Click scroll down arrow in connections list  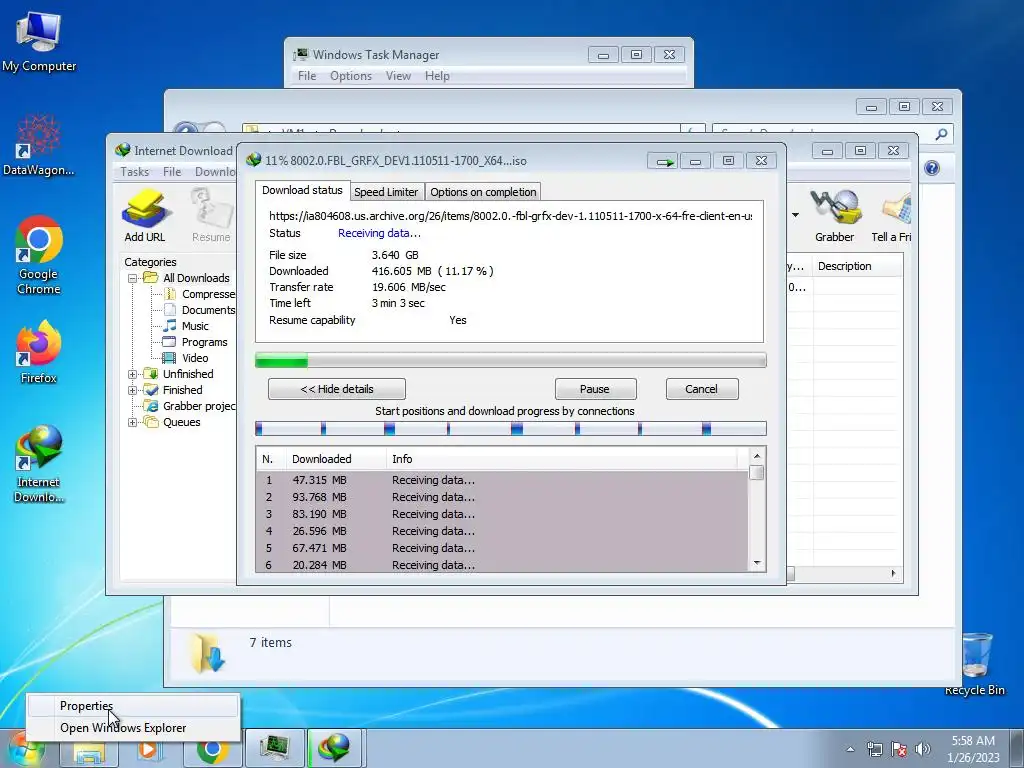tap(757, 563)
